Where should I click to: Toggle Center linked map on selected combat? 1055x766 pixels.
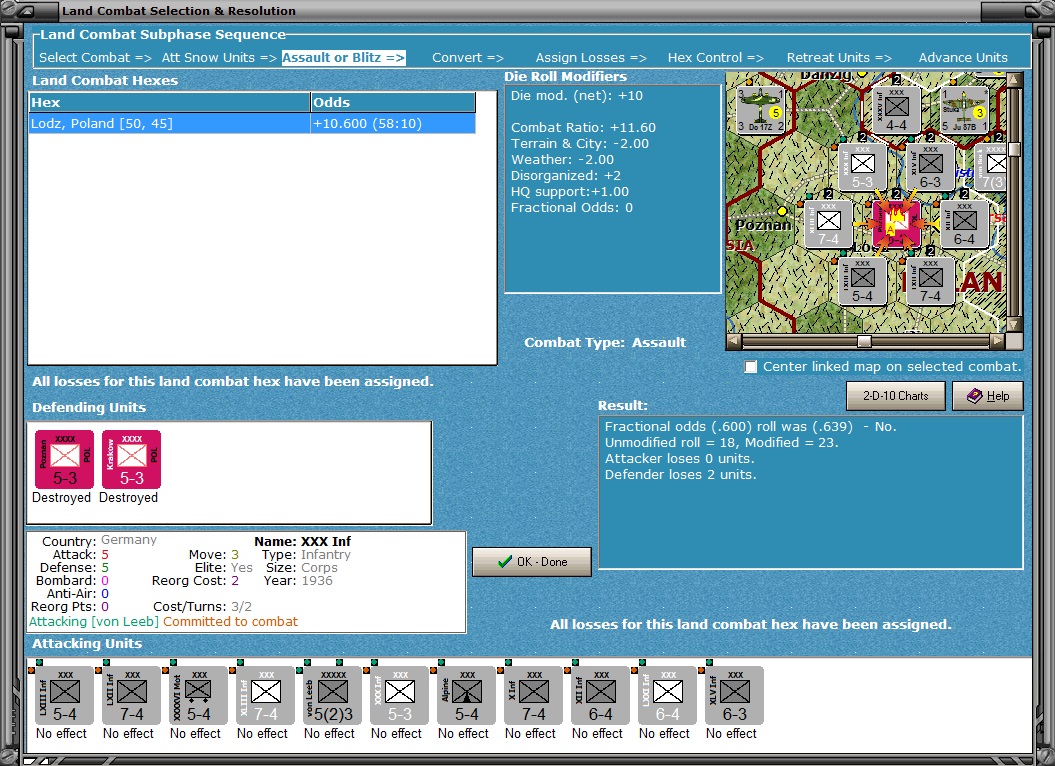click(751, 367)
